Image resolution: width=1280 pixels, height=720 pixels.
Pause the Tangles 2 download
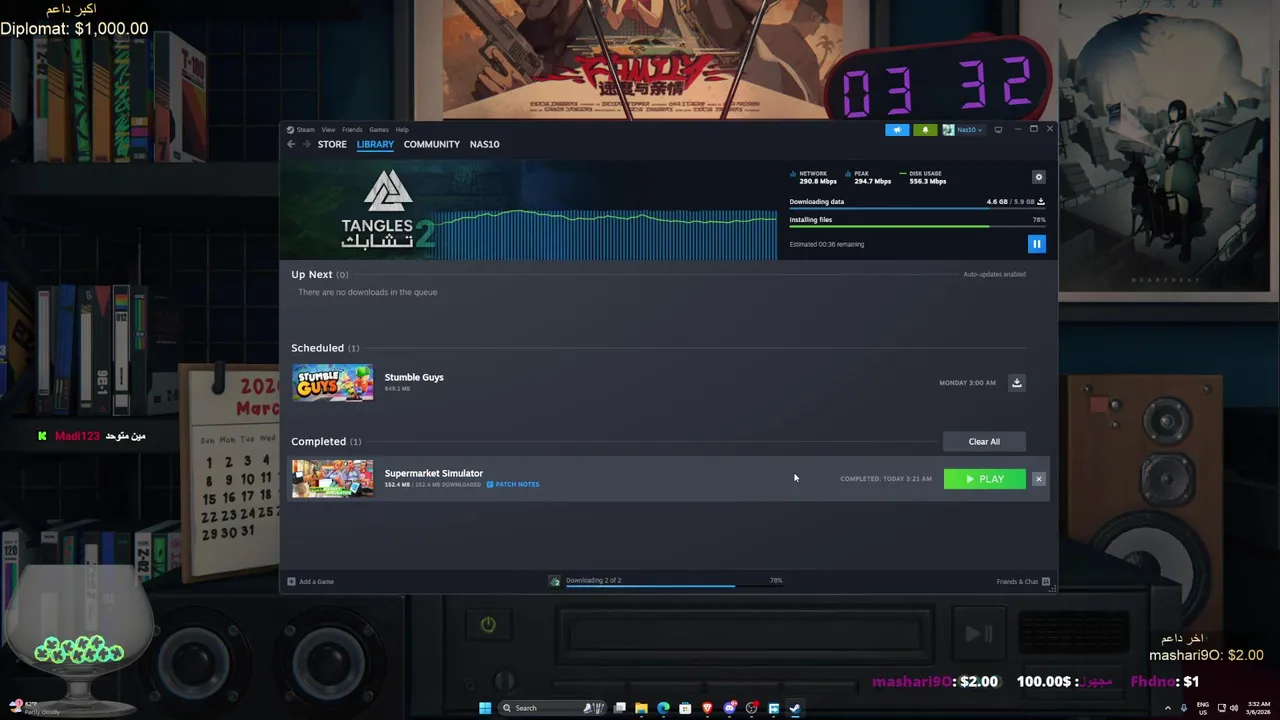(1036, 244)
